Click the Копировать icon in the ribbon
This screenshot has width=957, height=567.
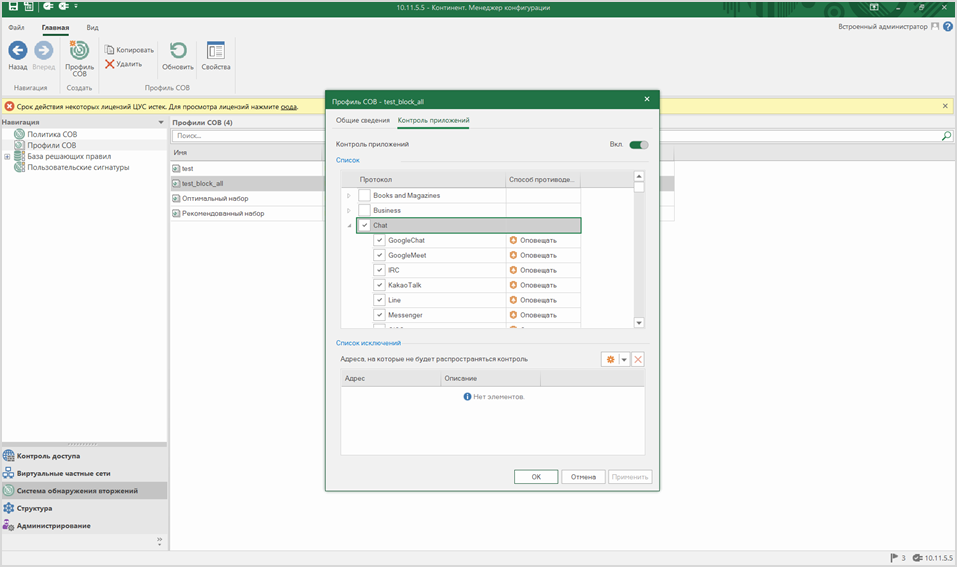pyautogui.click(x=110, y=50)
